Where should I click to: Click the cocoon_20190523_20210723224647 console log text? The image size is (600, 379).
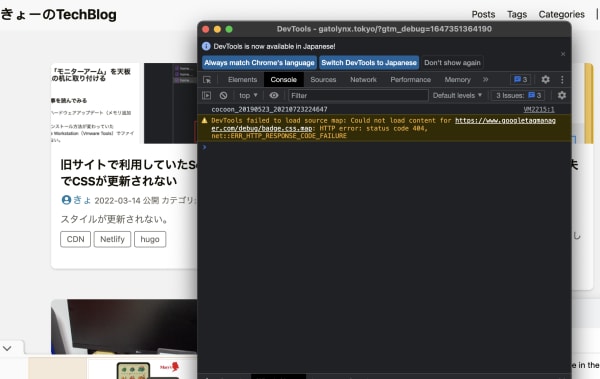(x=269, y=109)
